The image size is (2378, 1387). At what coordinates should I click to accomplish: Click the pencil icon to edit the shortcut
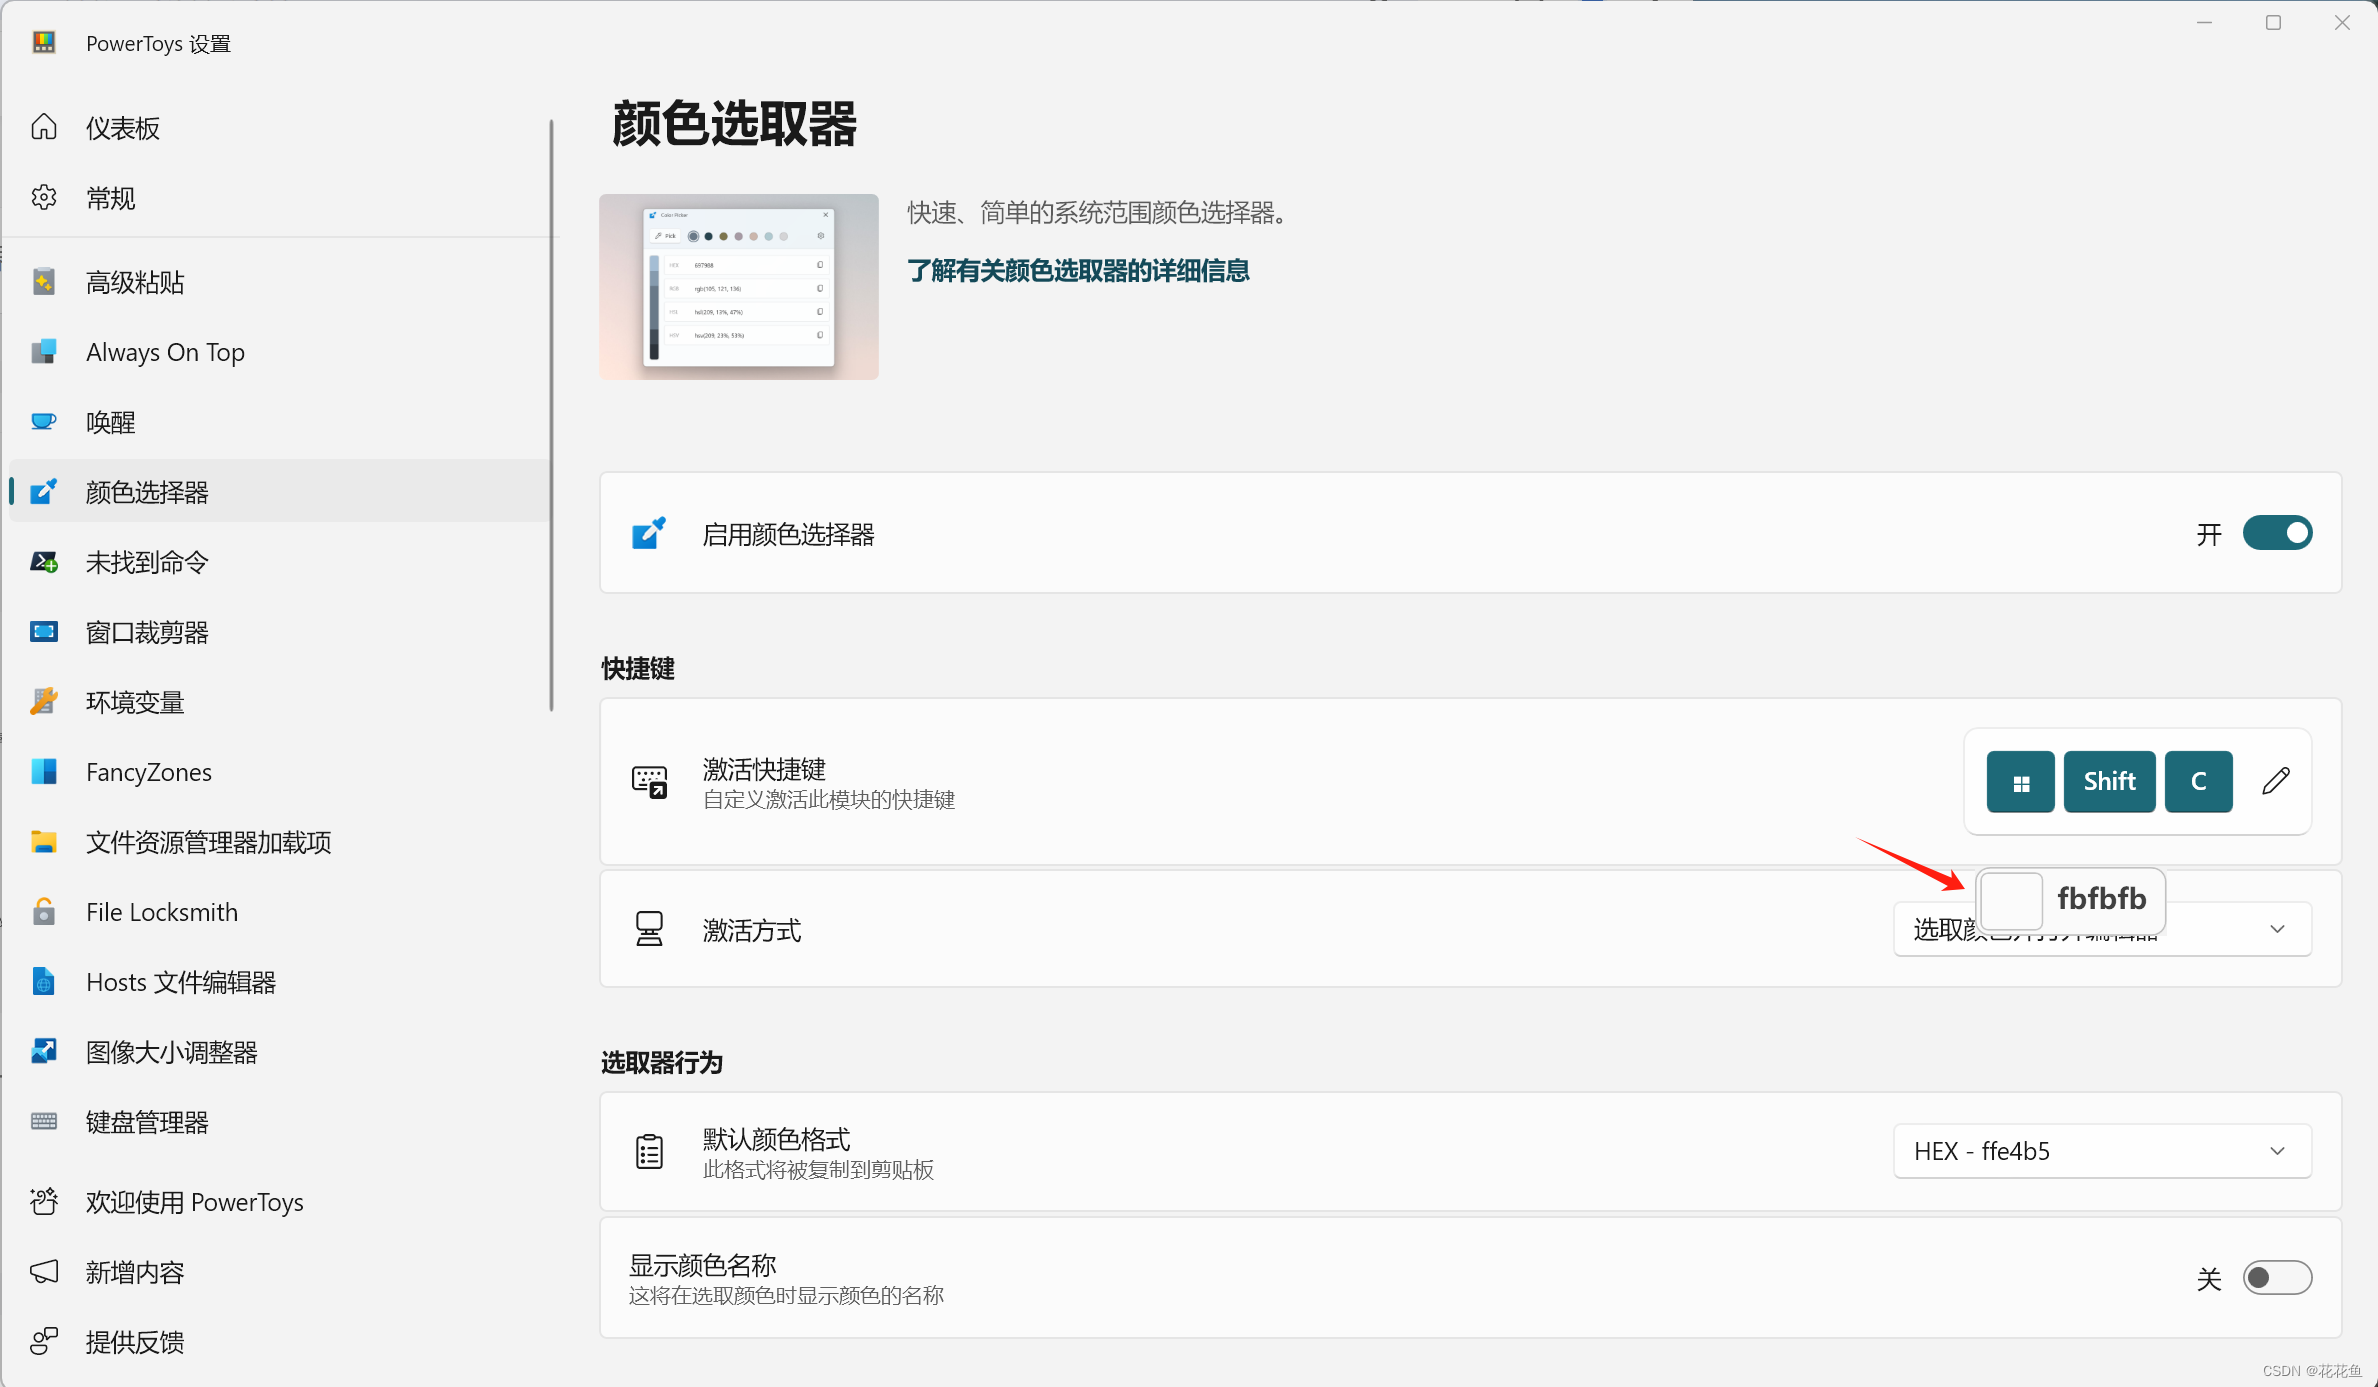tap(2275, 781)
